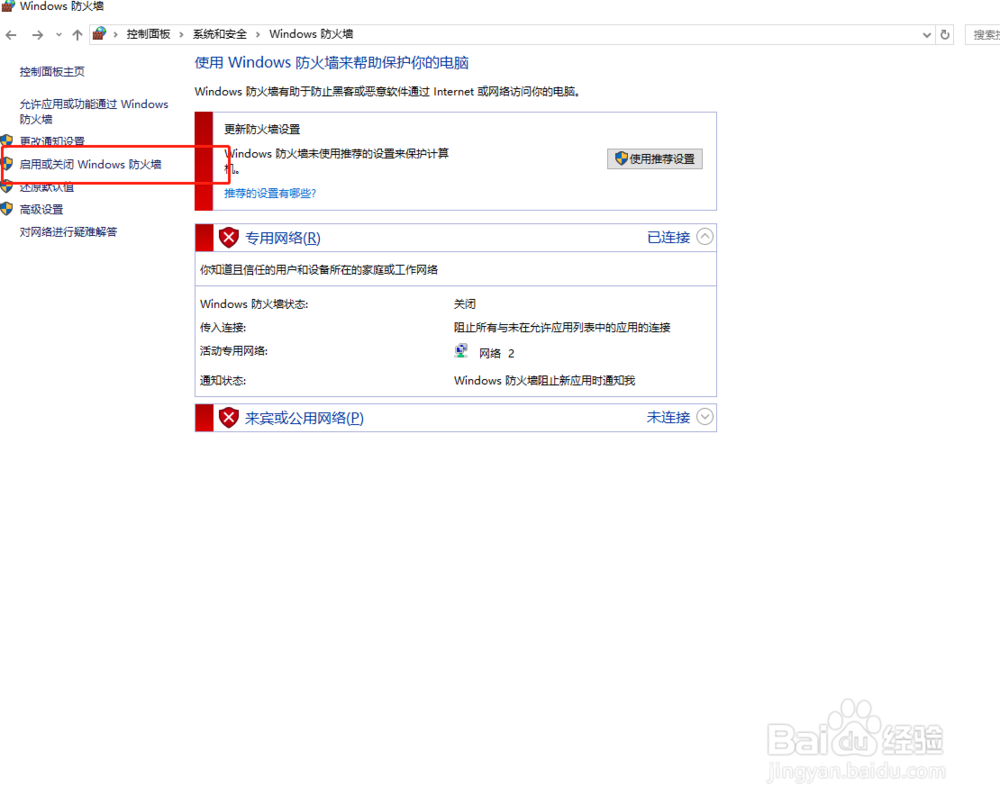Viewport: 1000px width, 805px height.
Task: Expand the 来宾或公用网络 section chevron
Action: [x=705, y=417]
